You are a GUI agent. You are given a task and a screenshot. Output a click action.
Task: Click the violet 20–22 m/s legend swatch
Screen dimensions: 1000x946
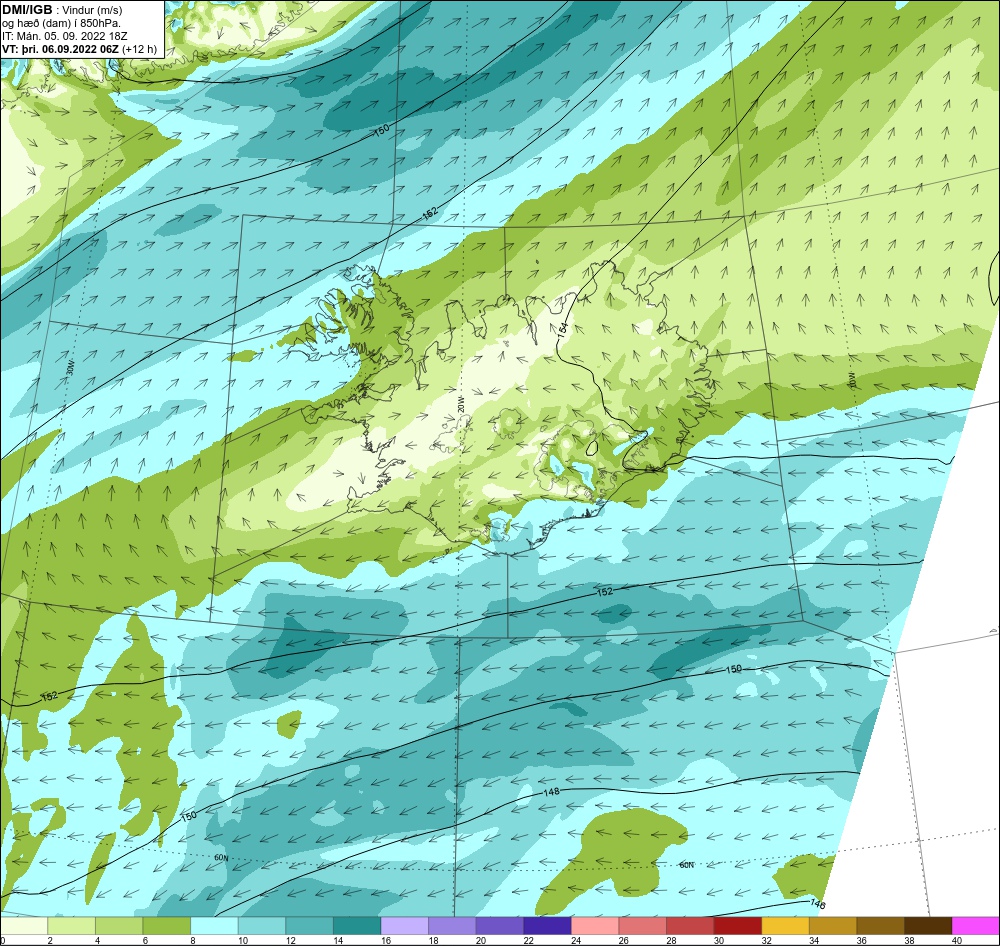click(499, 926)
